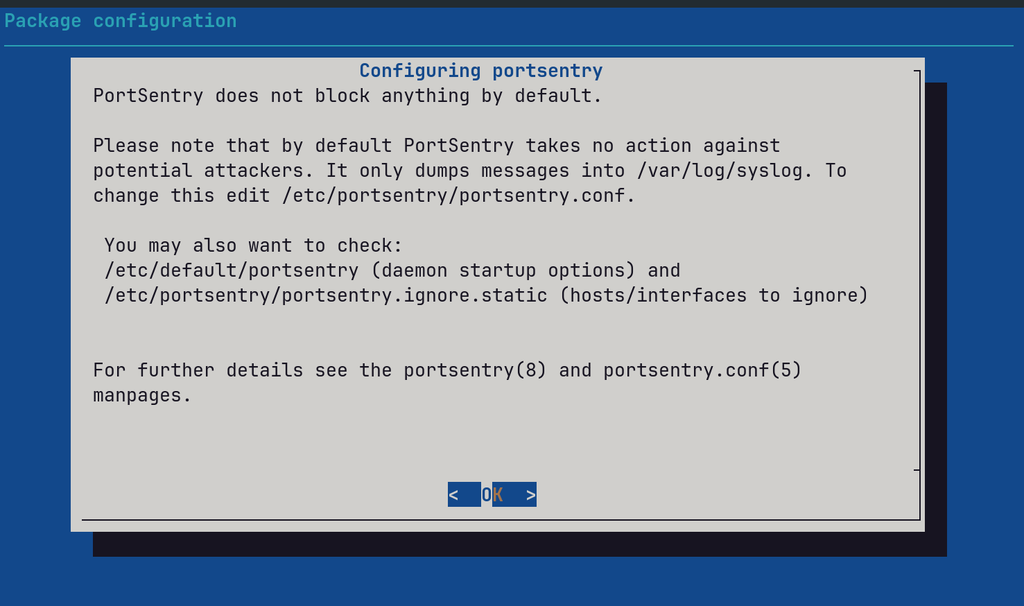1024x606 pixels.
Task: Click the /etc/portsentry/portsentry.conf path line
Action: point(364,196)
